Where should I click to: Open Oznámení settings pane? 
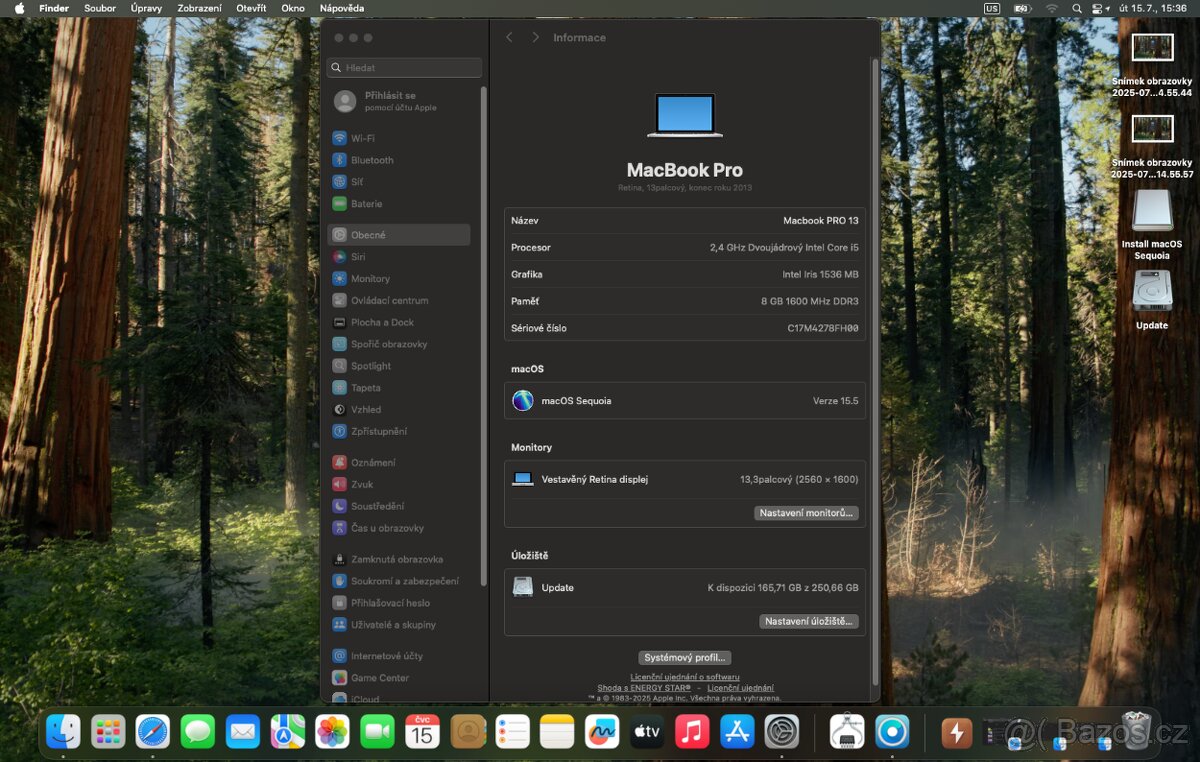point(398,462)
